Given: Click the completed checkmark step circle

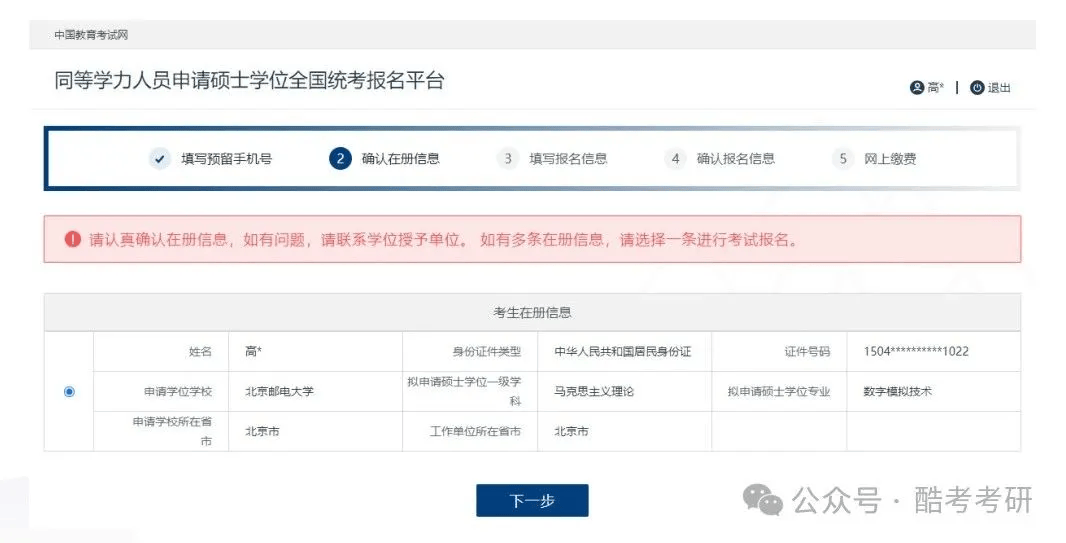Looking at the screenshot, I should coord(160,159).
